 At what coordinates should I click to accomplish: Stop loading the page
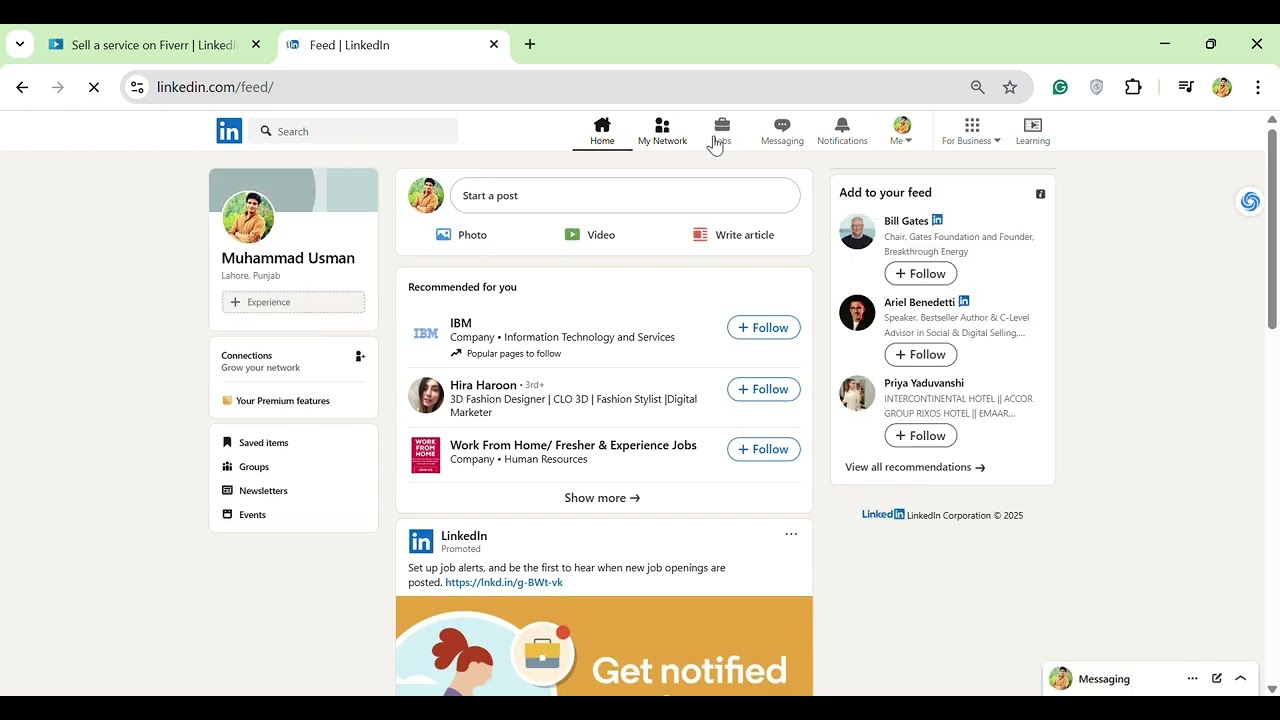pos(94,88)
